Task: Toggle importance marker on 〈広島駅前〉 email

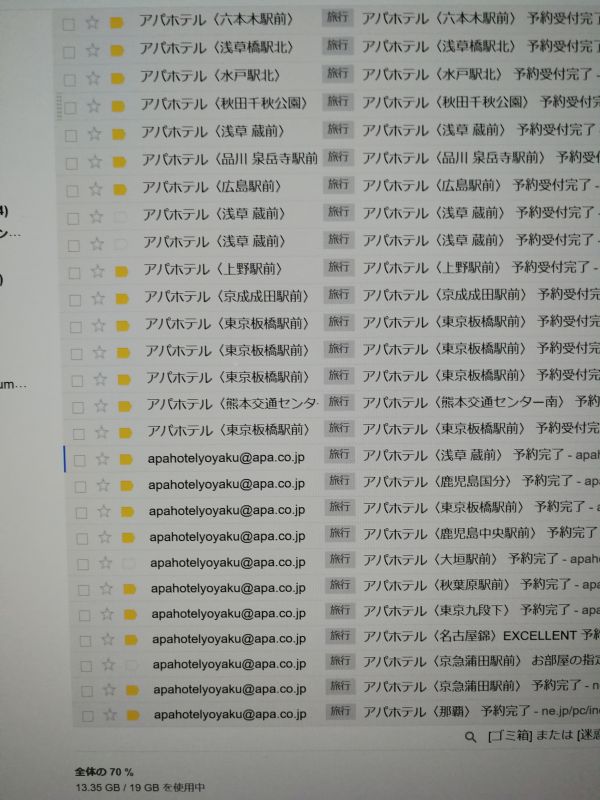Action: 120,190
